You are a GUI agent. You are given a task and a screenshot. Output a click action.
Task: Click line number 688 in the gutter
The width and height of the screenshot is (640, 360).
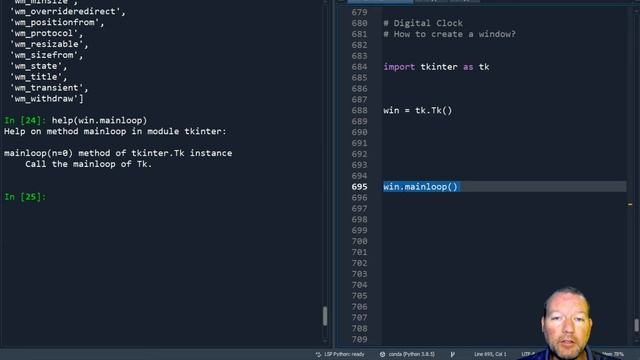[x=359, y=111]
